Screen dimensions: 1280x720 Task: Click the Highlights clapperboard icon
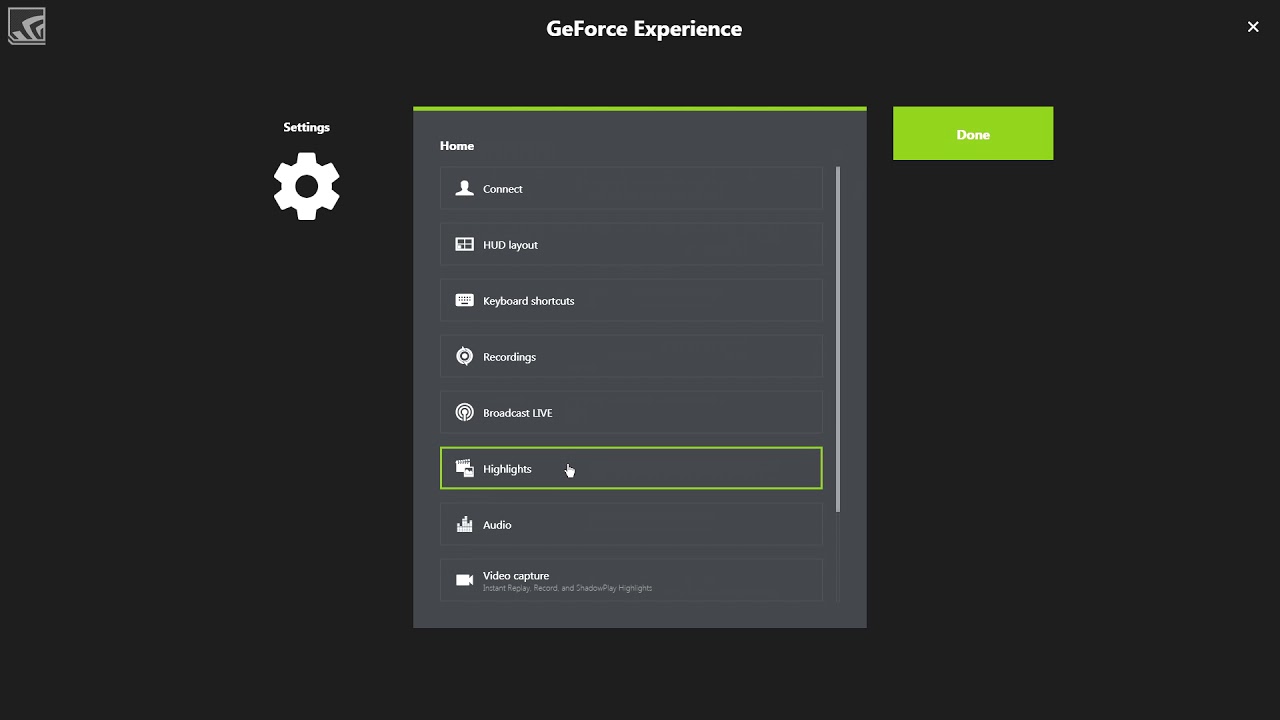click(464, 468)
